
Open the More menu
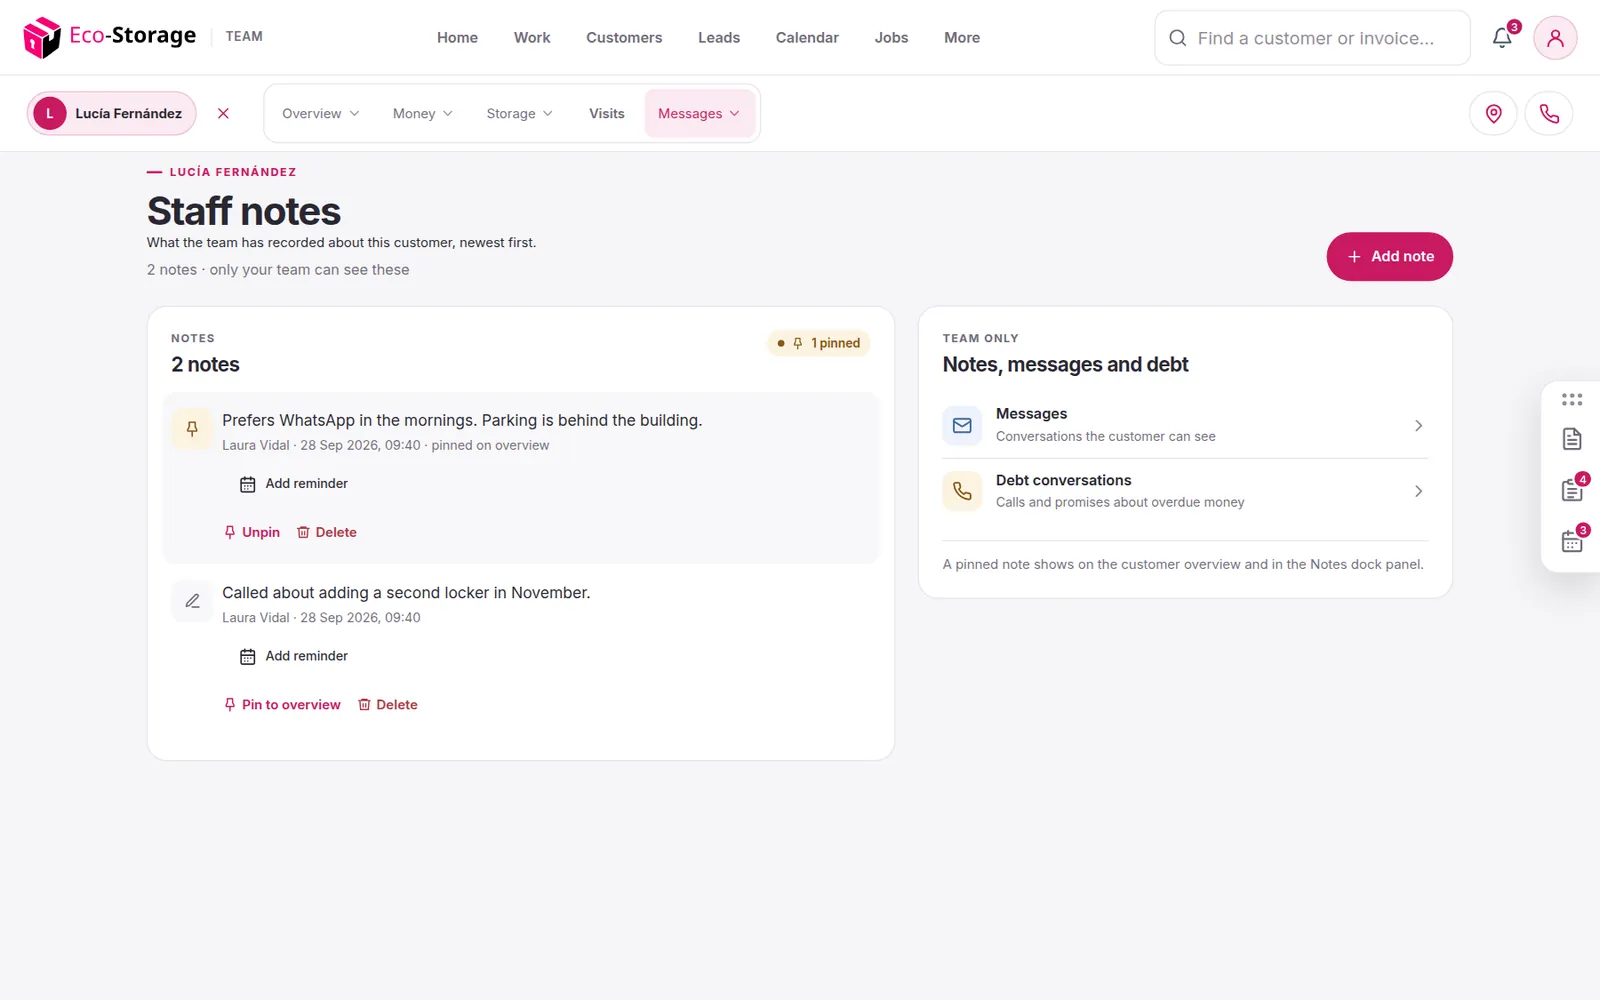[x=962, y=38]
